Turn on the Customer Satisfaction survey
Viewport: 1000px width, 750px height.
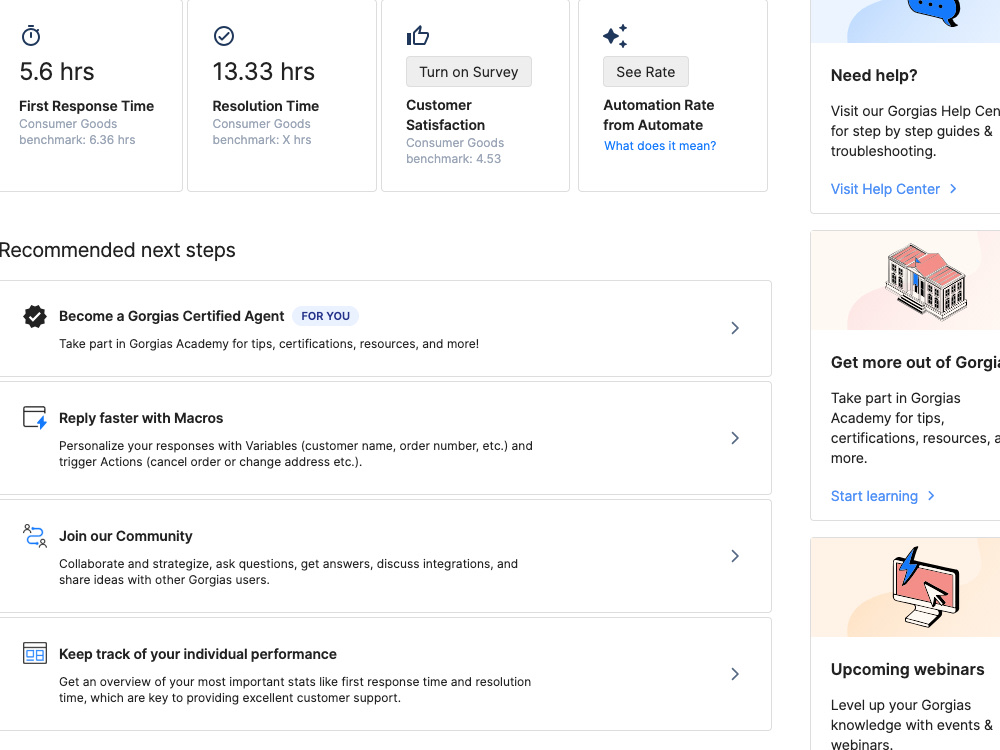[x=469, y=72]
